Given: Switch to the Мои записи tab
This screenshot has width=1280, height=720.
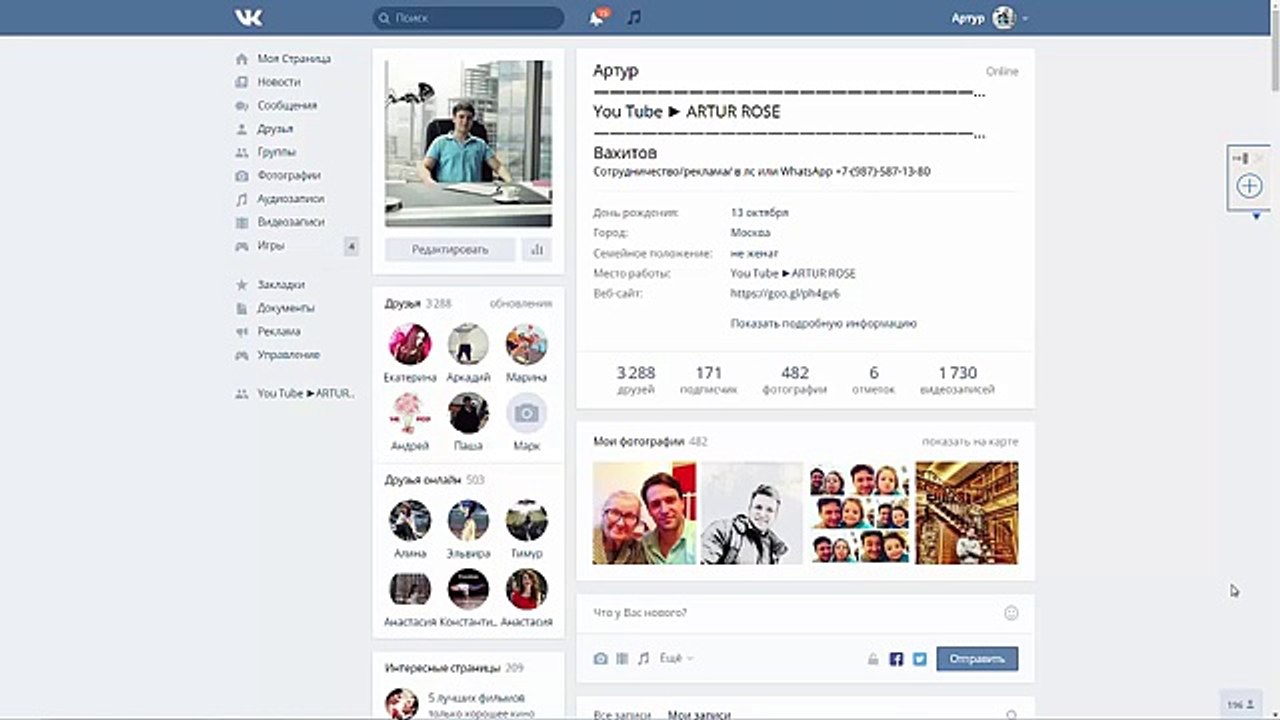Looking at the screenshot, I should click(699, 715).
